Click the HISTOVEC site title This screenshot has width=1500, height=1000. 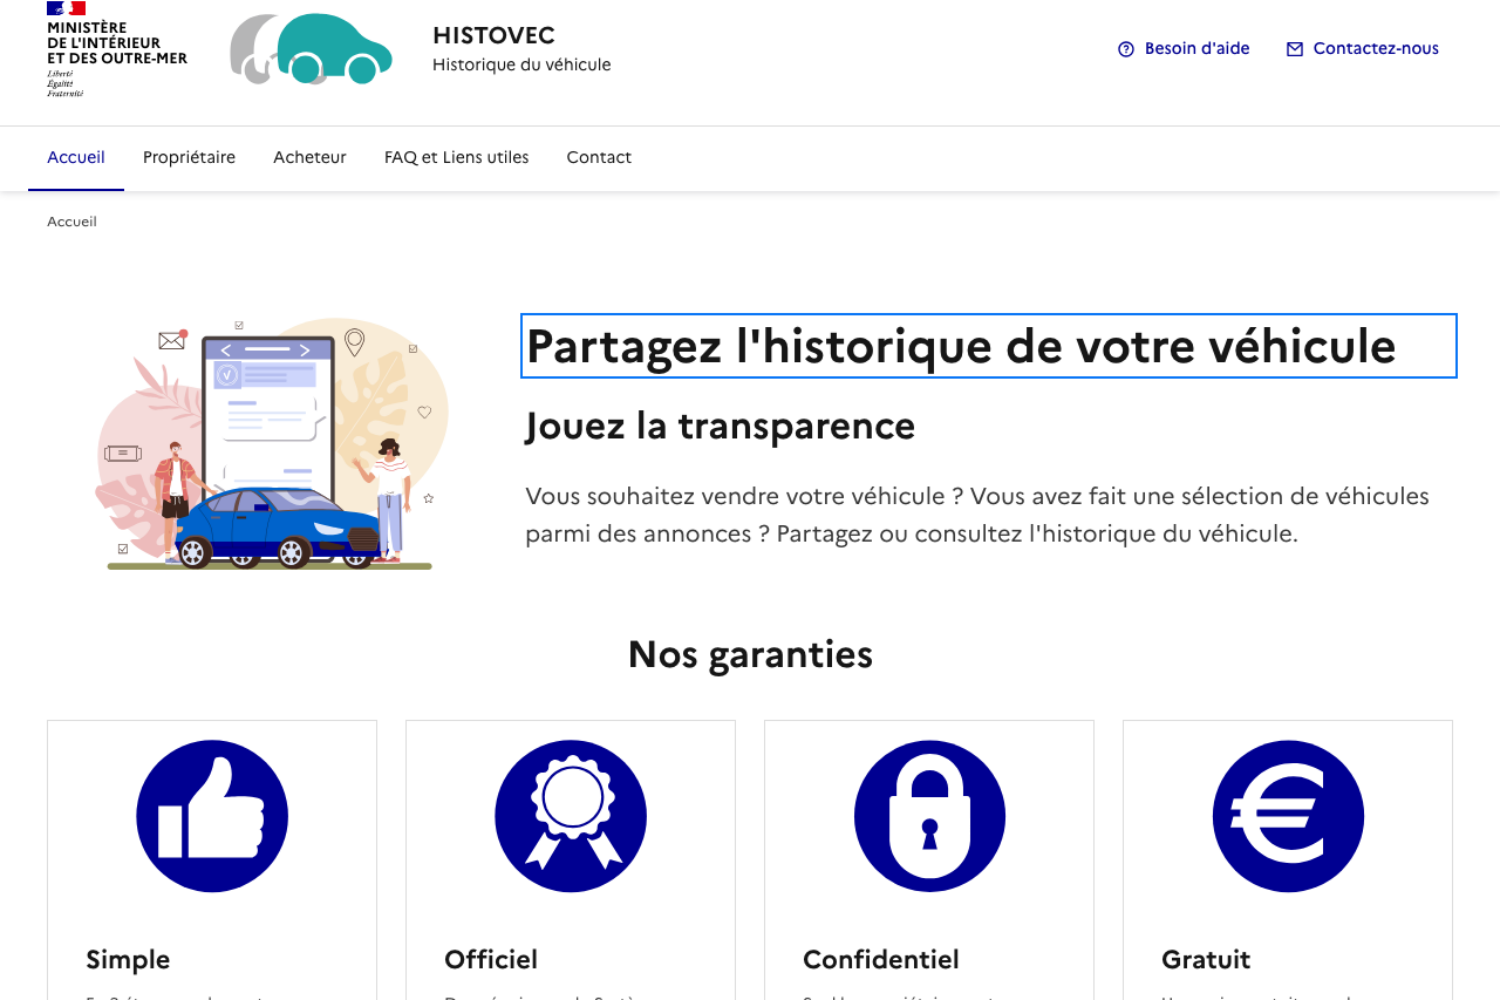tap(494, 35)
